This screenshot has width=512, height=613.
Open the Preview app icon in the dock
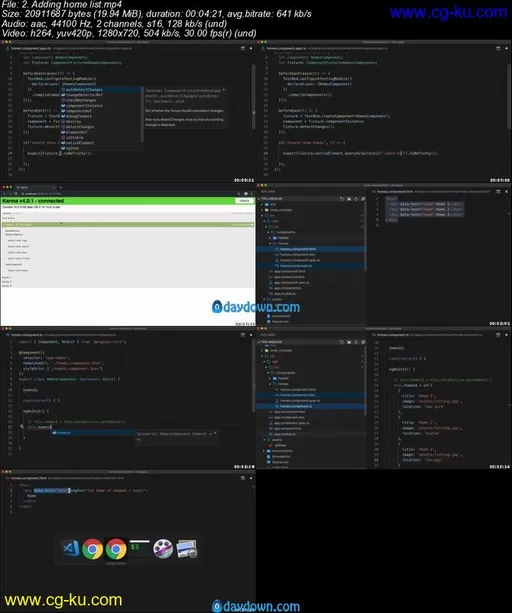coord(186,549)
